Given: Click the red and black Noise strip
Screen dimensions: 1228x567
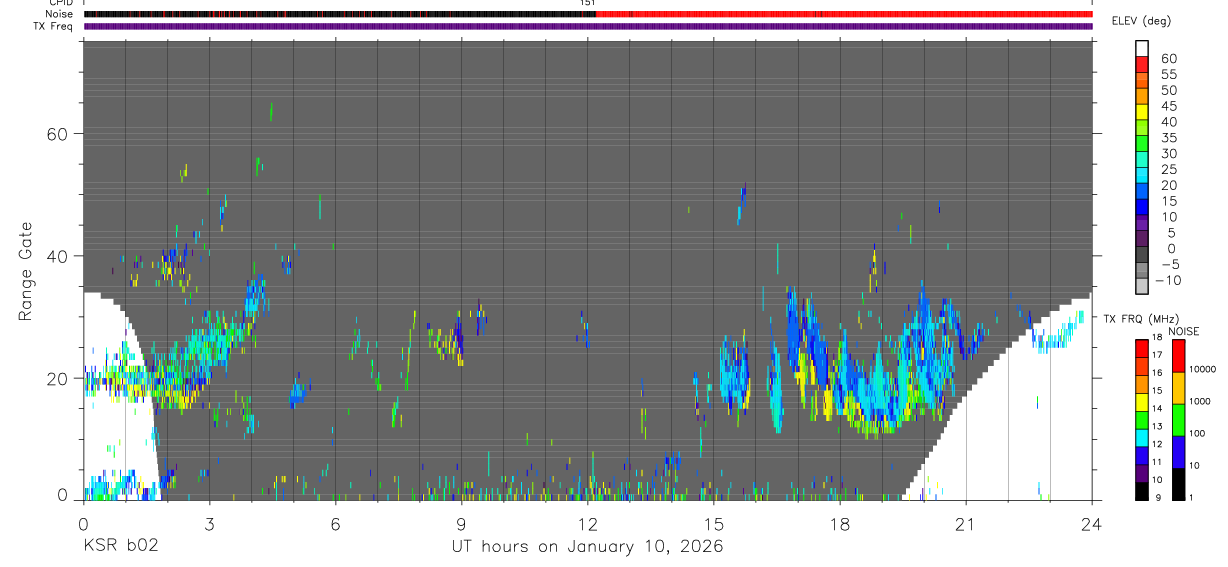Looking at the screenshot, I should [x=588, y=14].
